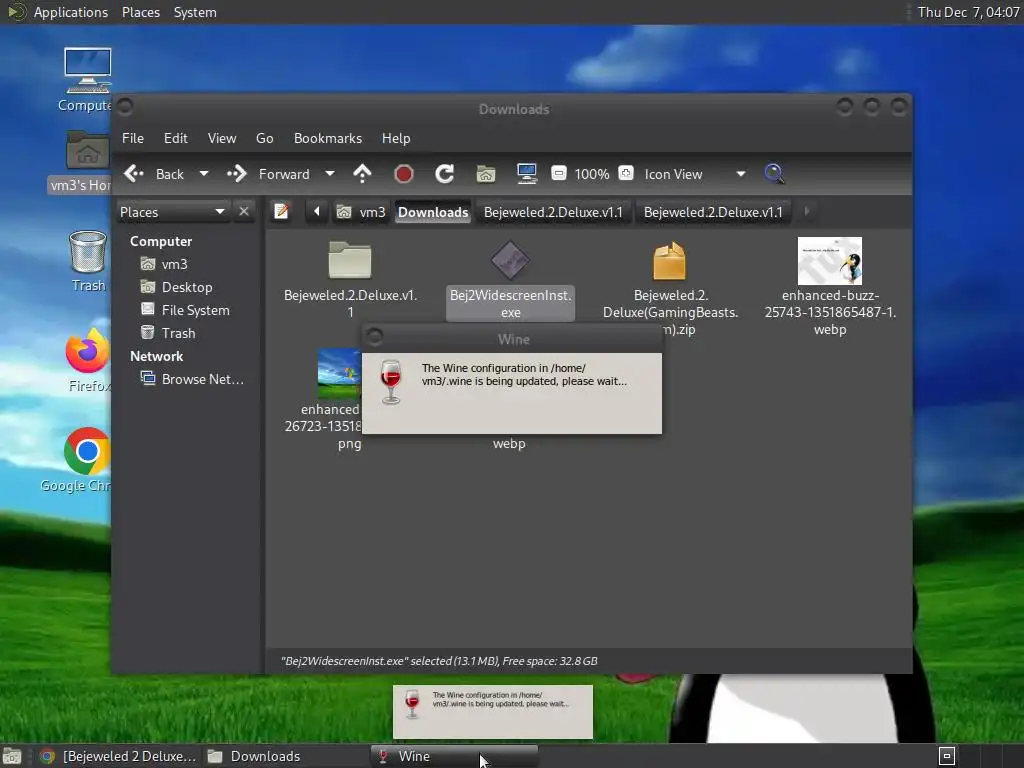Open the home folder from the toolbar
Image resolution: width=1024 pixels, height=768 pixels.
click(485, 174)
